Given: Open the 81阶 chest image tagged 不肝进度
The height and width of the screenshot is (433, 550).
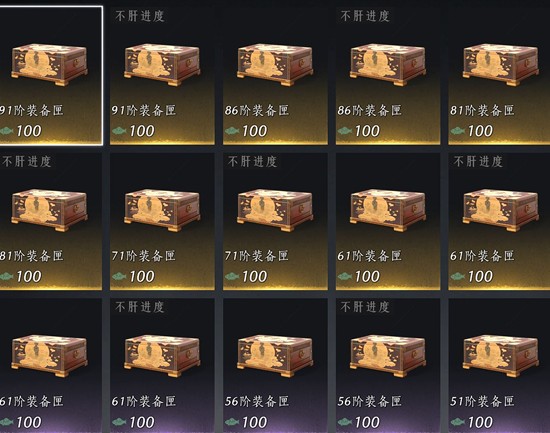Looking at the screenshot, I should click(49, 210).
